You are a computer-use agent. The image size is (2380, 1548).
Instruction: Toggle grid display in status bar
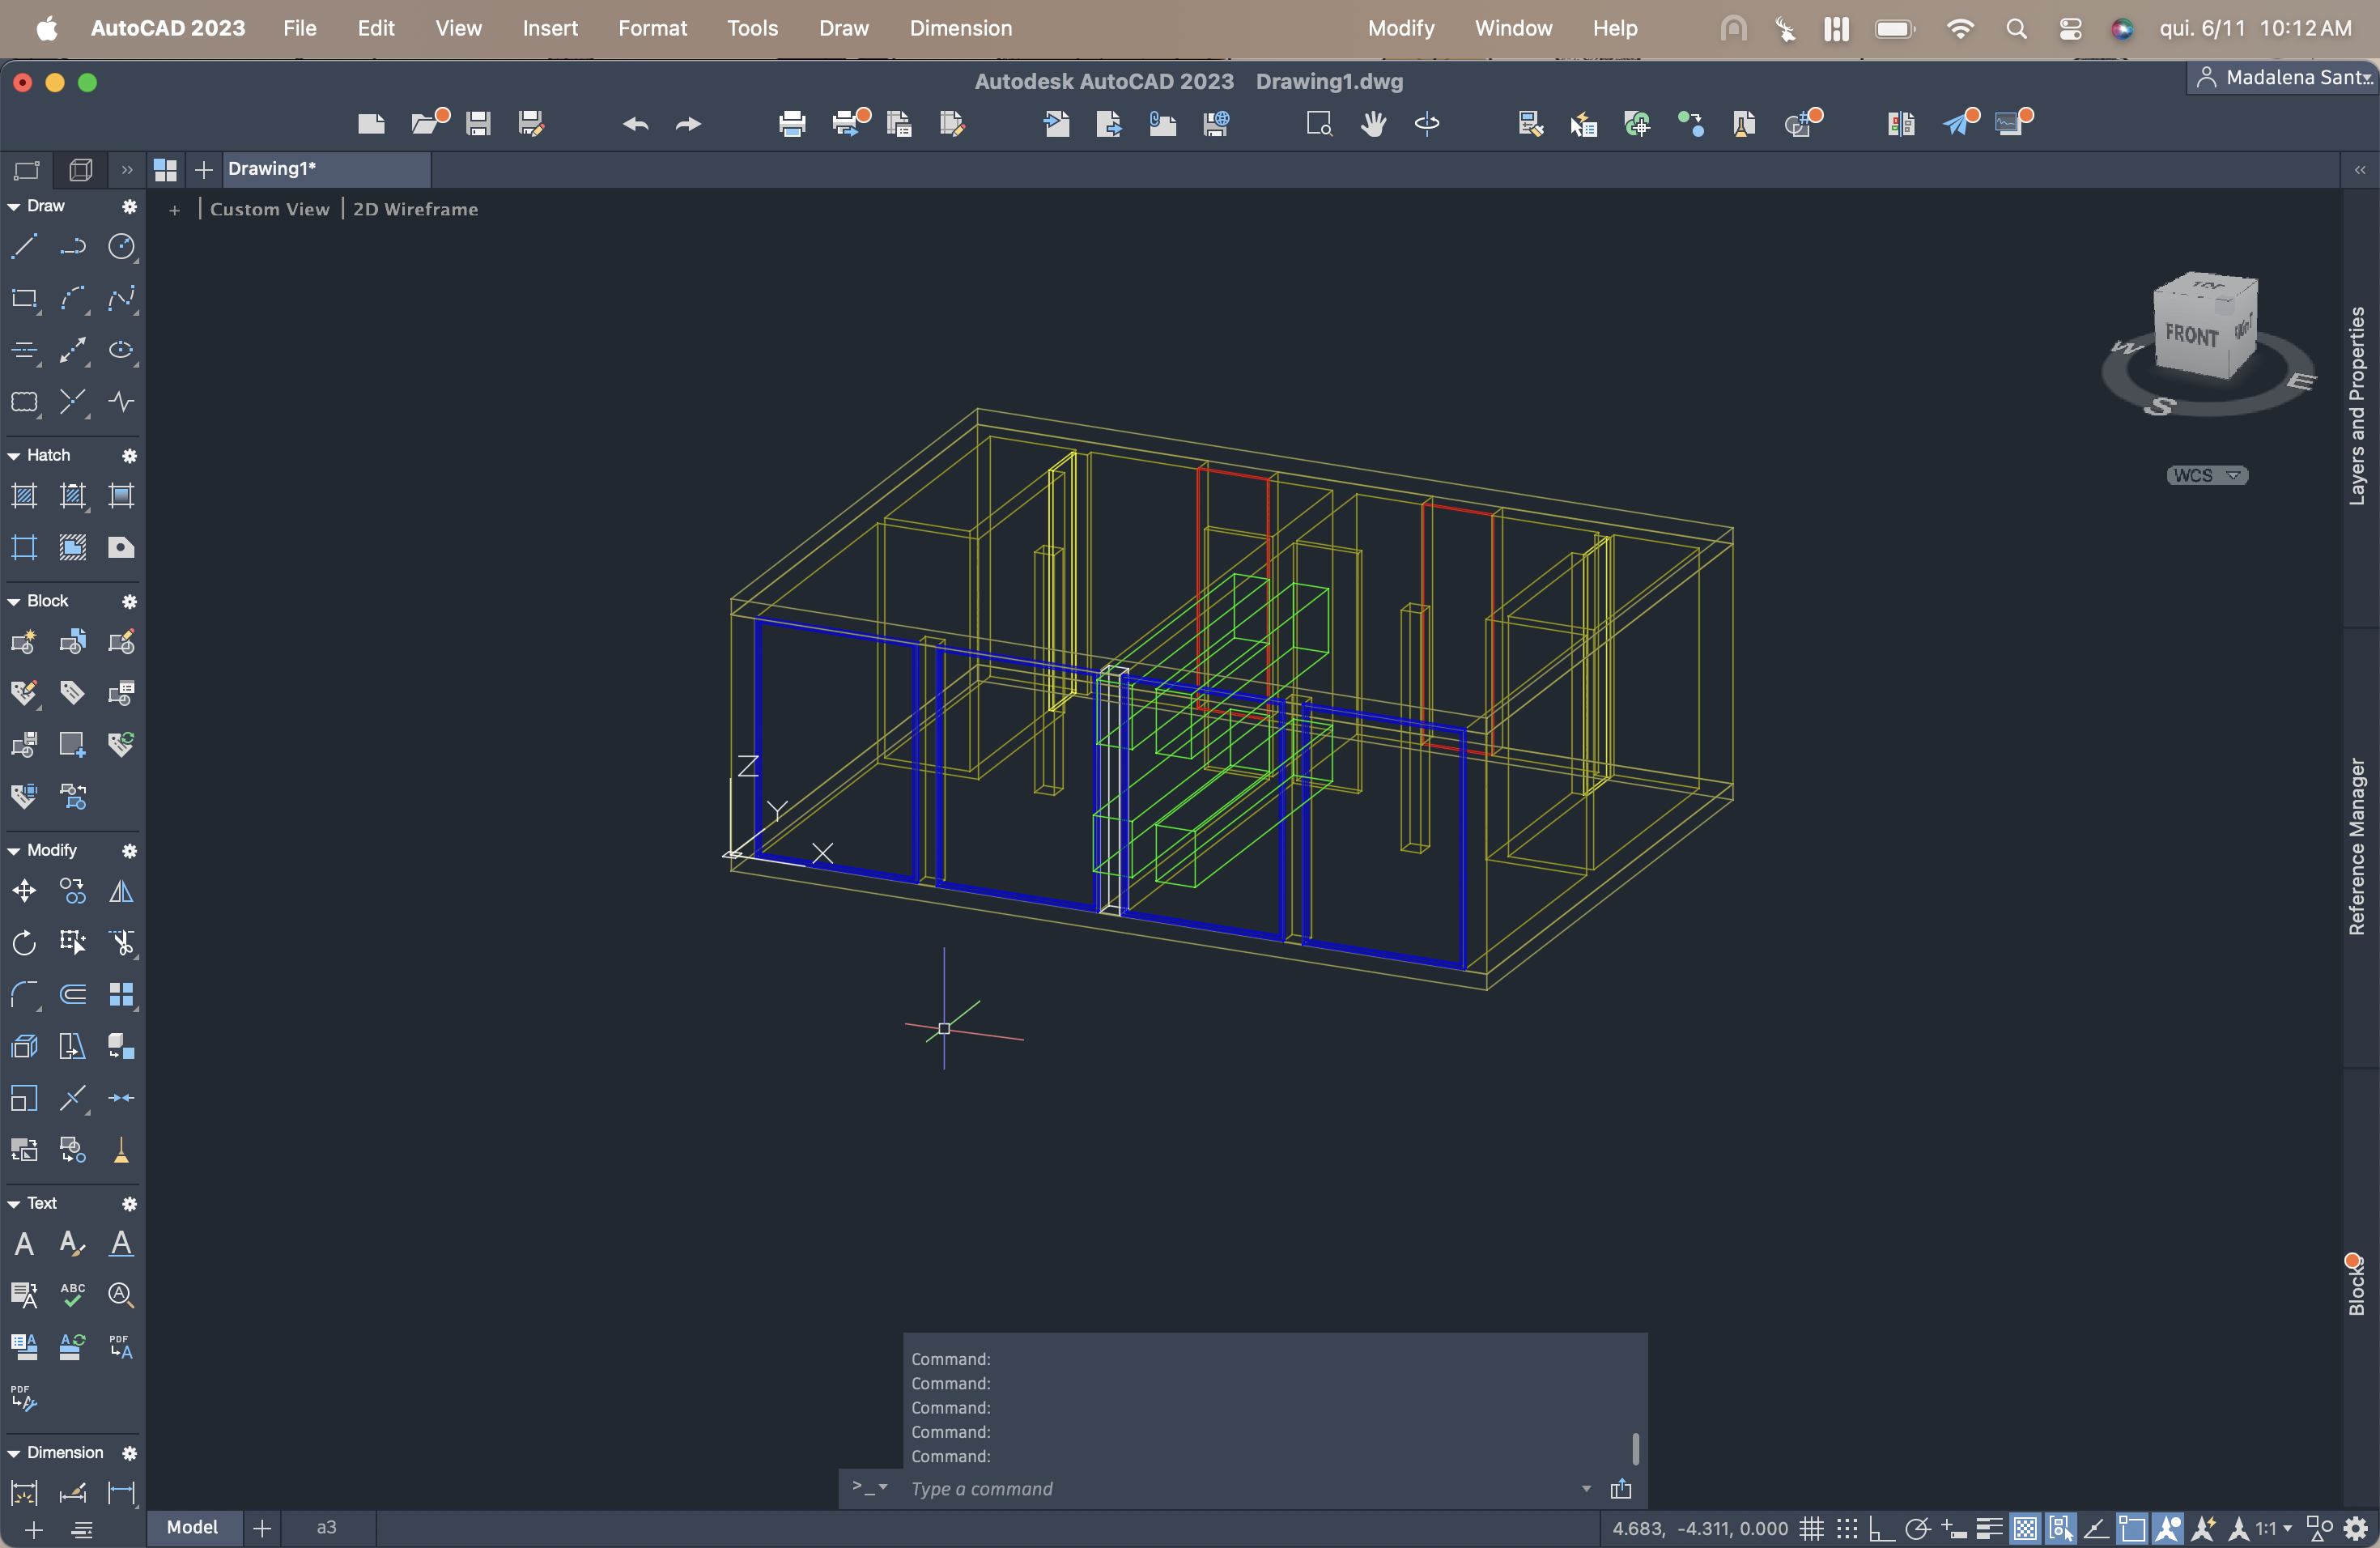tap(1811, 1528)
